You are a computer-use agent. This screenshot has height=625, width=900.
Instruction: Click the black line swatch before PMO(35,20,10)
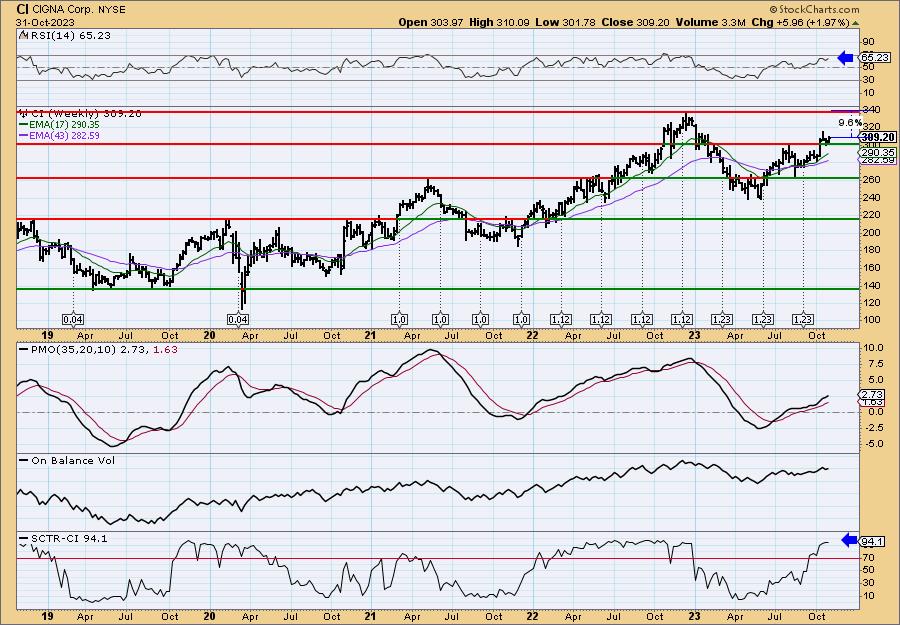pyautogui.click(x=23, y=350)
